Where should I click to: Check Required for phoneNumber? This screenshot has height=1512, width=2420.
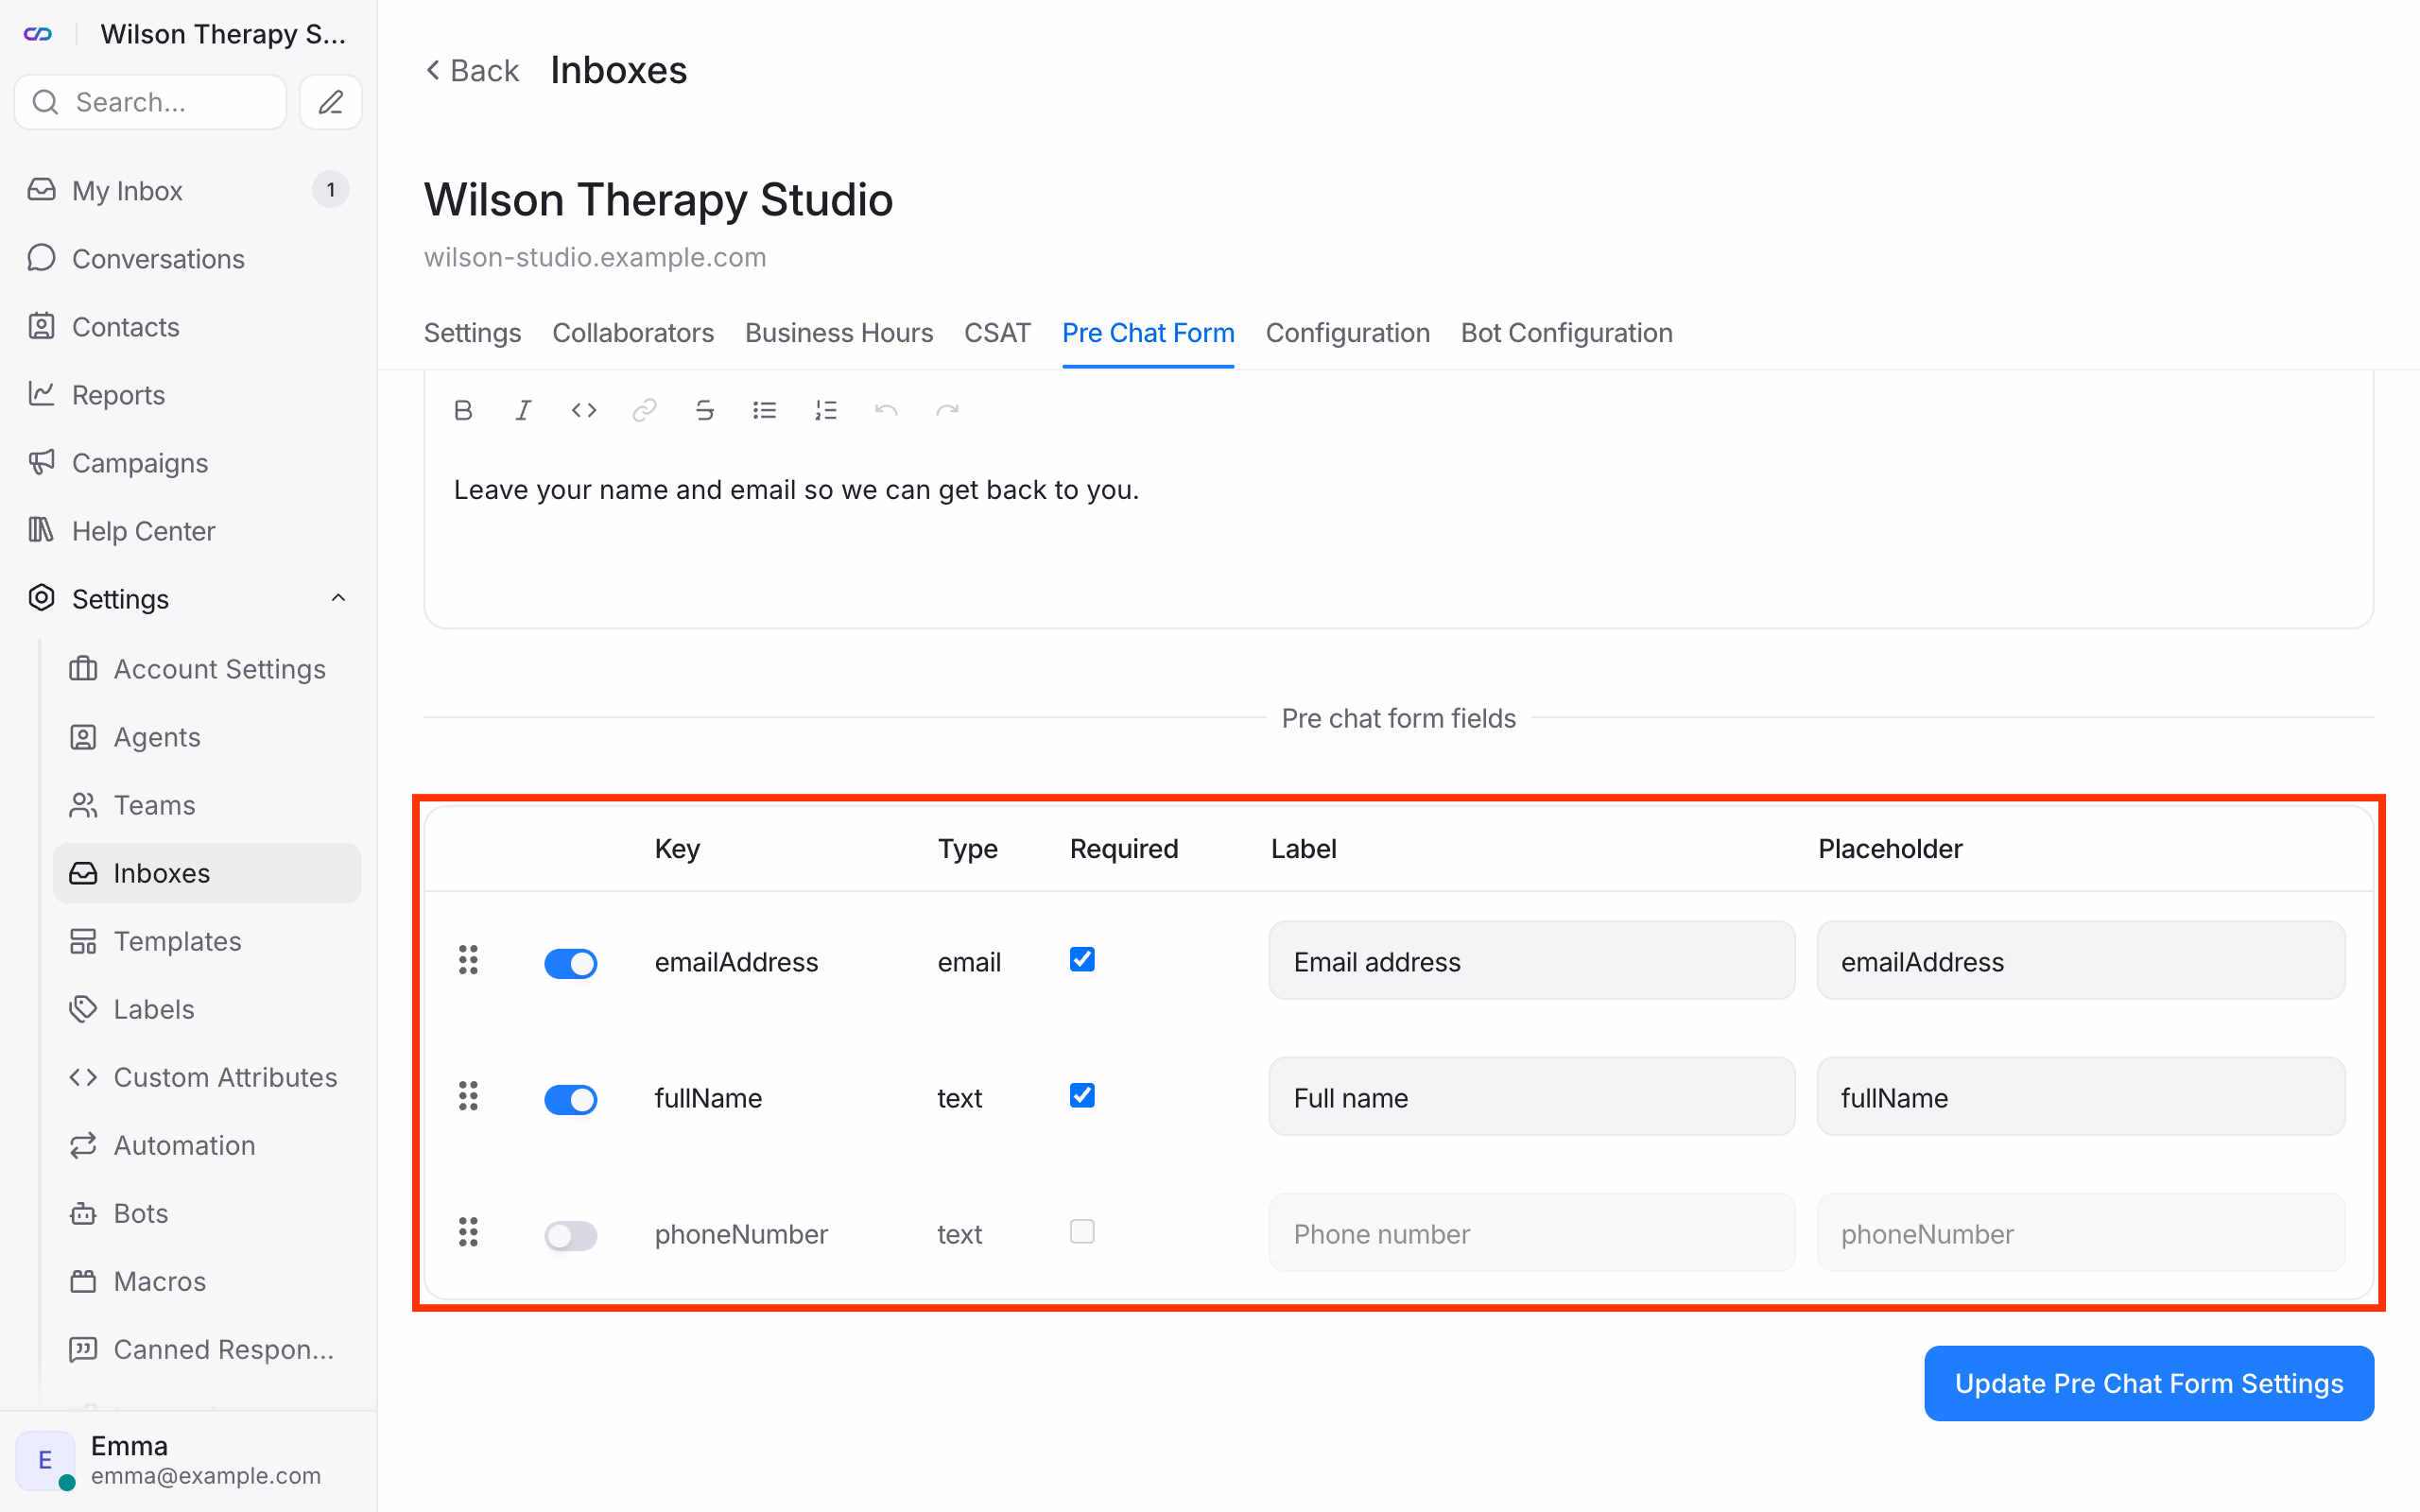tap(1082, 1231)
